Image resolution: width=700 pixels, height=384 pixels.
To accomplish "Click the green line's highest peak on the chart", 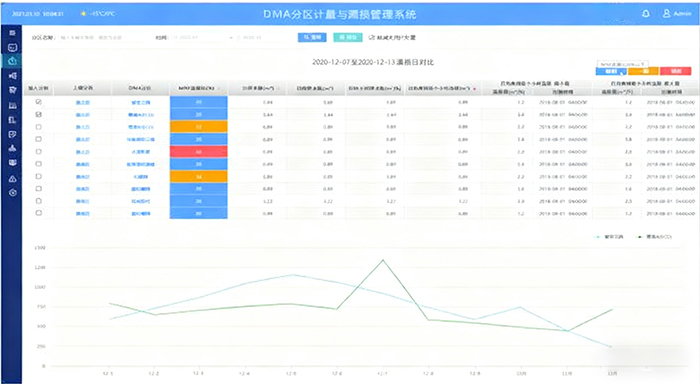I will (383, 260).
